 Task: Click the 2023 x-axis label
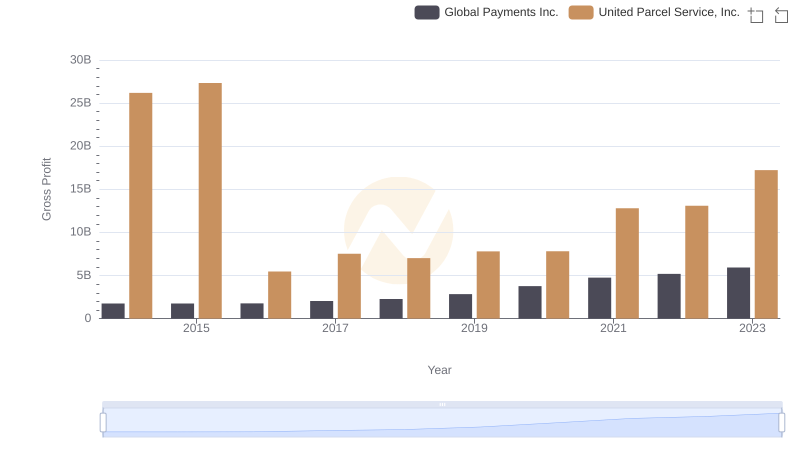pyautogui.click(x=752, y=328)
